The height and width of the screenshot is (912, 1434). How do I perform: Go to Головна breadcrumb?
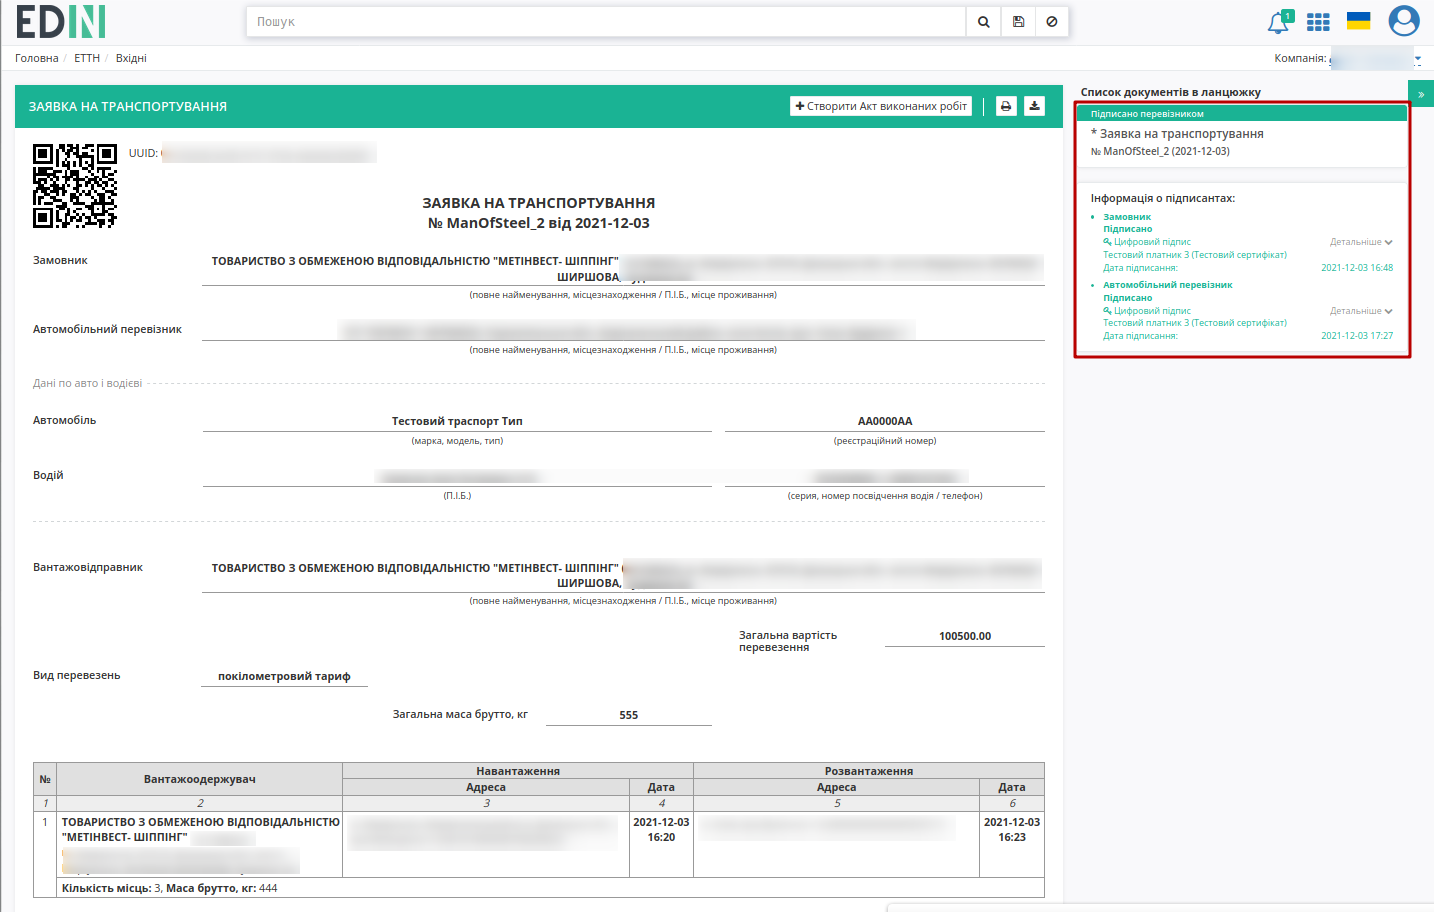pos(37,58)
